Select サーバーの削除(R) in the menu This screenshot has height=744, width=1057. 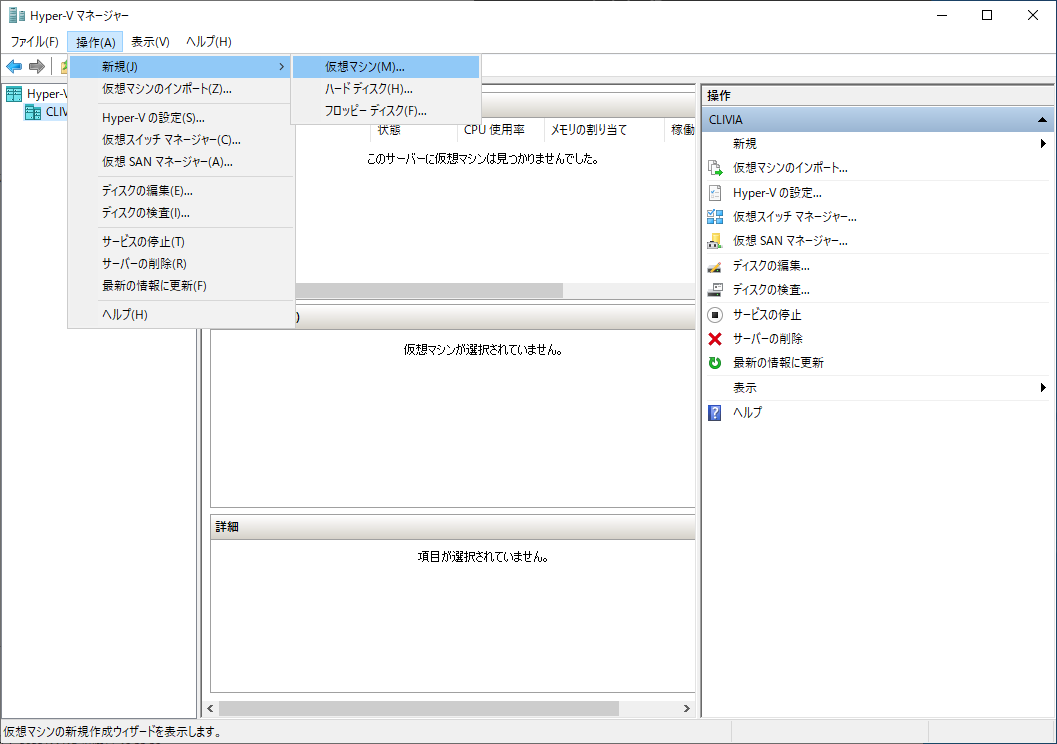tap(181, 264)
